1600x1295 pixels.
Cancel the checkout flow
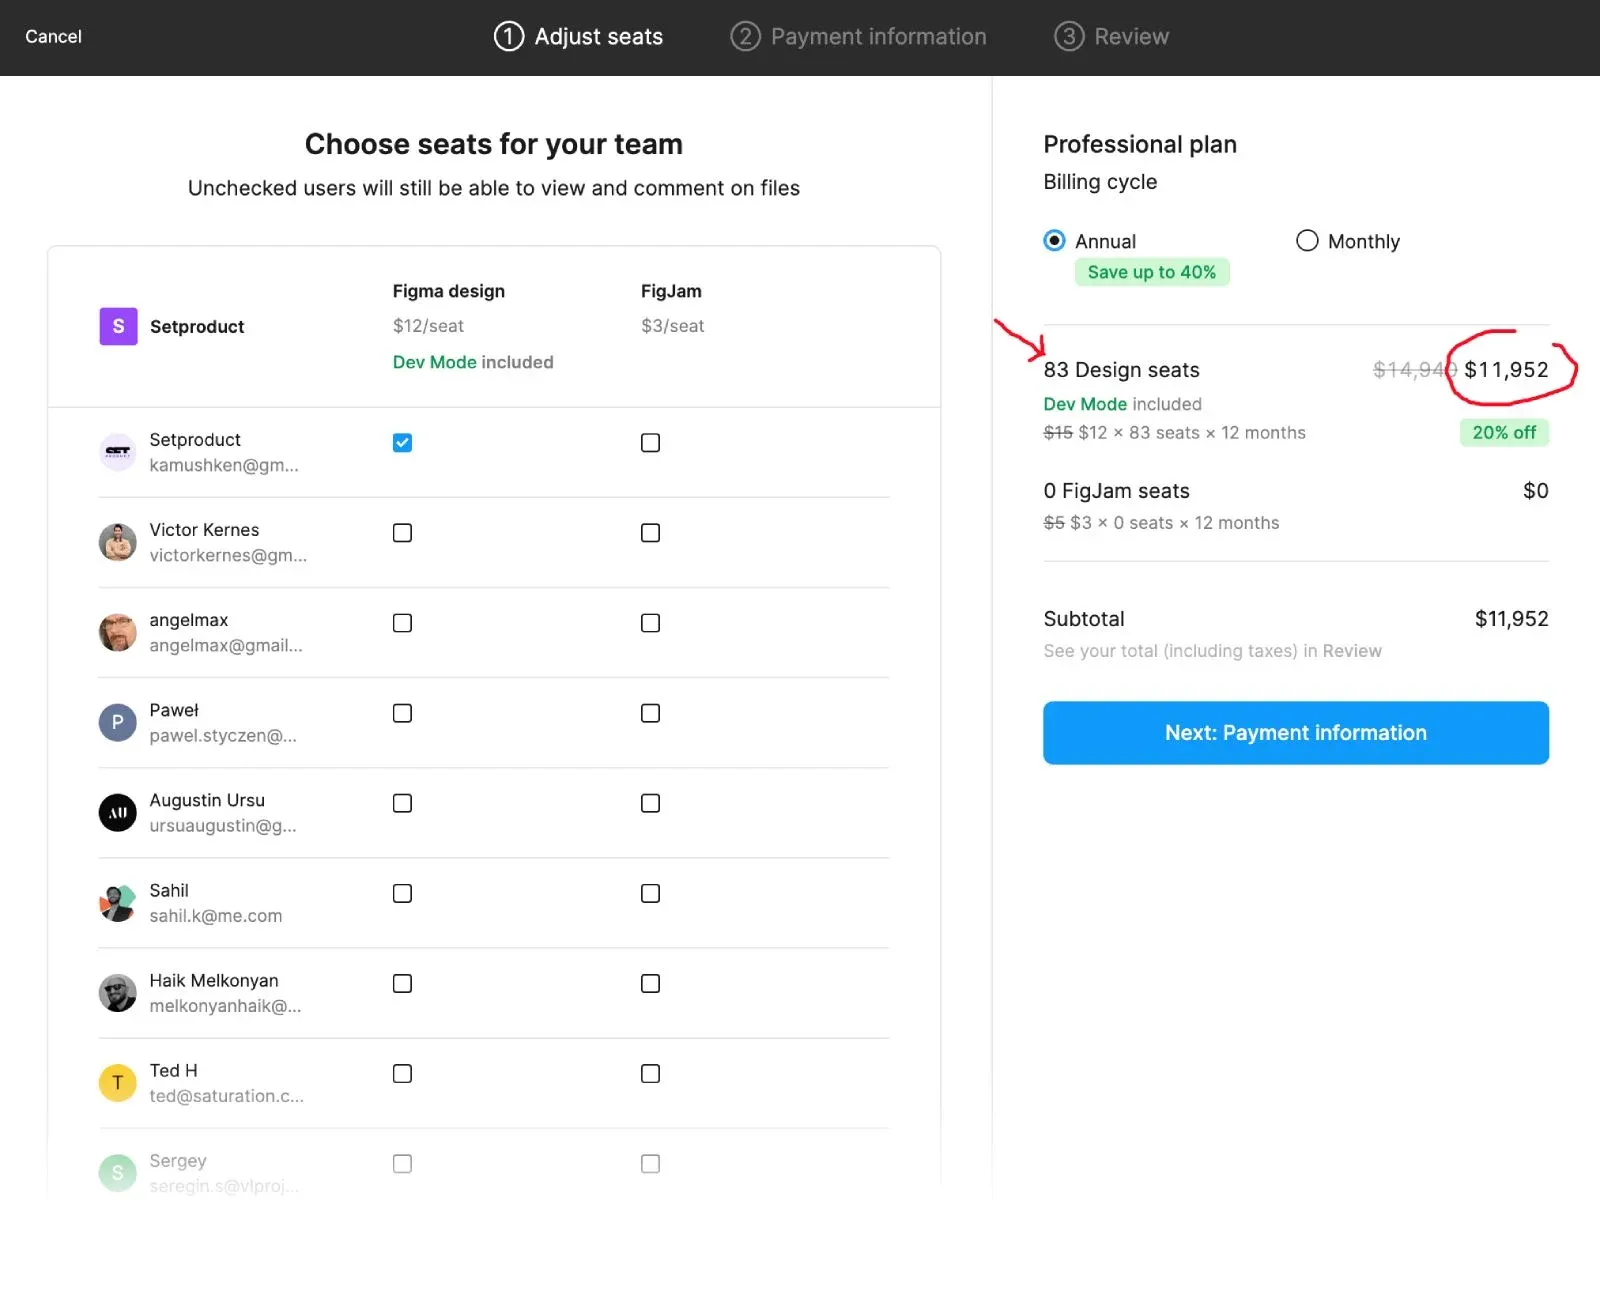point(53,36)
